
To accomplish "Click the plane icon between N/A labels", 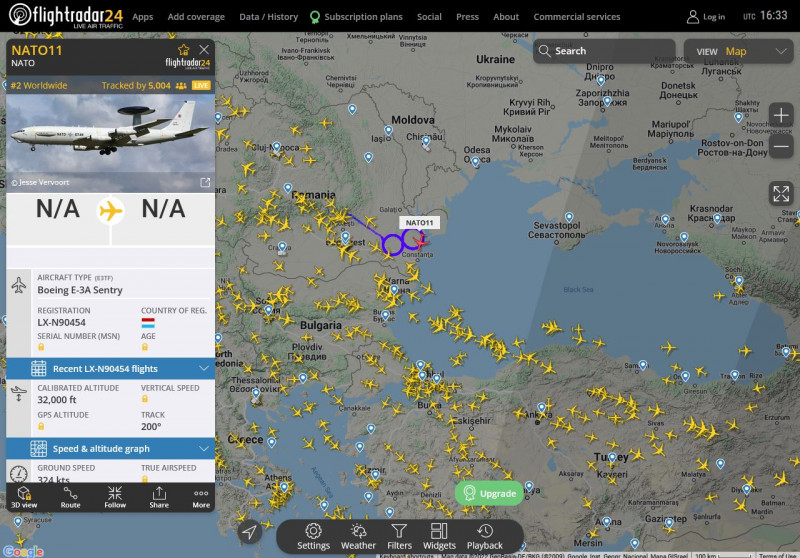I will (111, 210).
